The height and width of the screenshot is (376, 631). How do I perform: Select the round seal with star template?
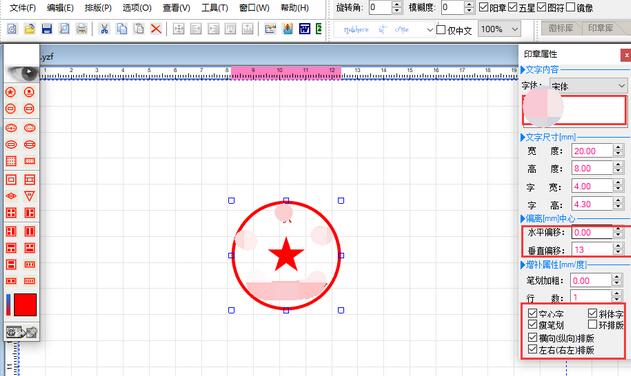coord(10,92)
